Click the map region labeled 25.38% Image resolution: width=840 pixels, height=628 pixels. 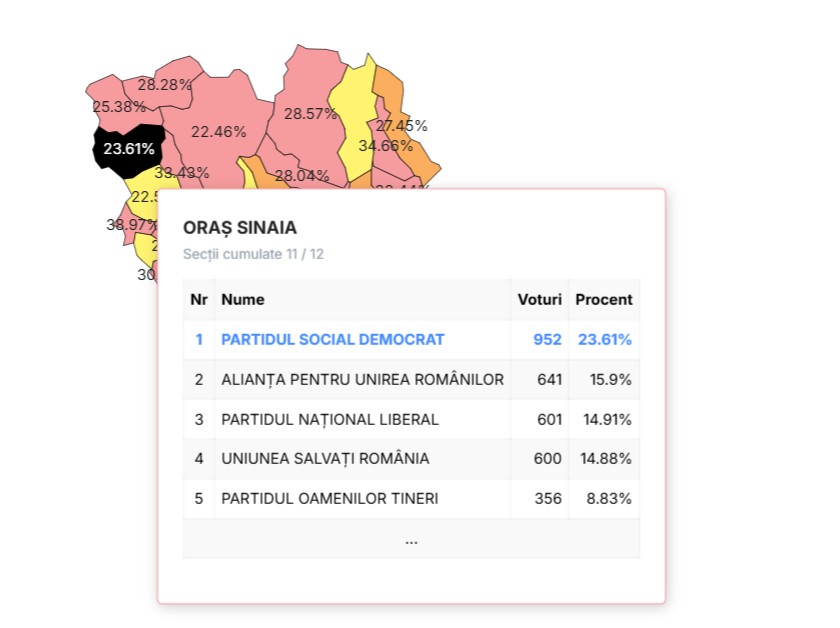point(118,106)
